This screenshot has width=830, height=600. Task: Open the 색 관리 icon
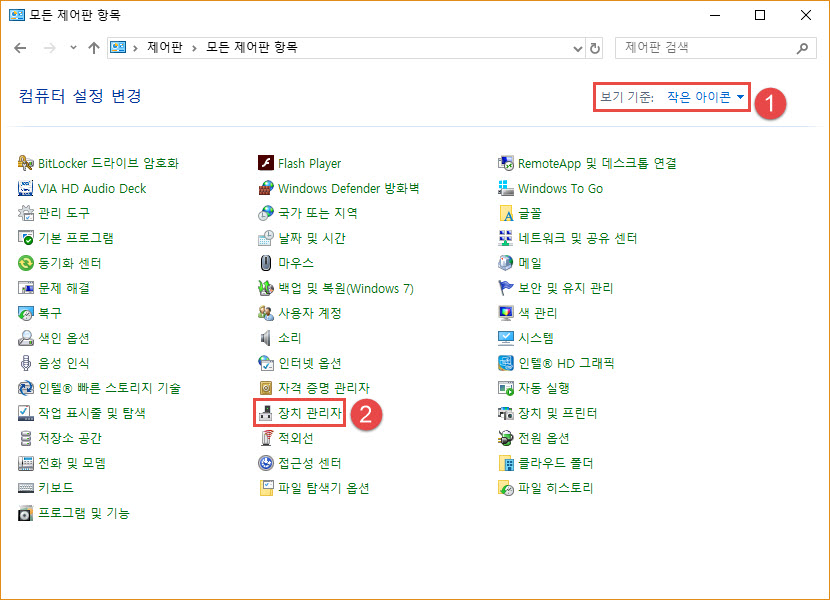coord(506,313)
